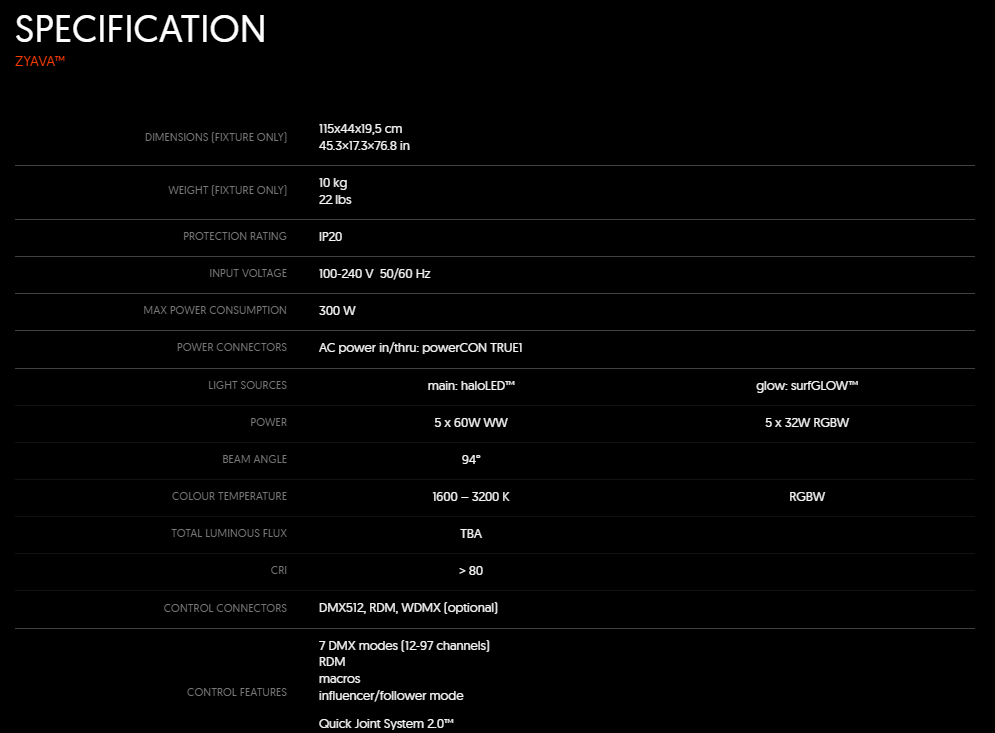This screenshot has height=733, width=995.
Task: Click the Quick Joint System 2.0 line
Action: tap(386, 724)
